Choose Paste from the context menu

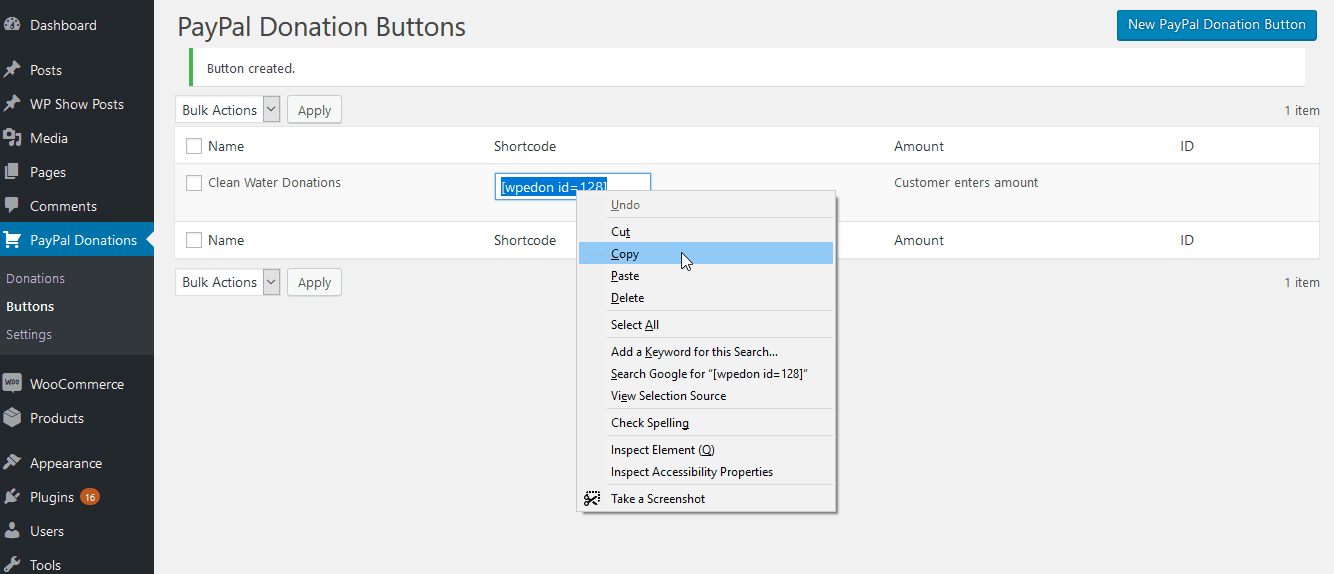[706, 276]
